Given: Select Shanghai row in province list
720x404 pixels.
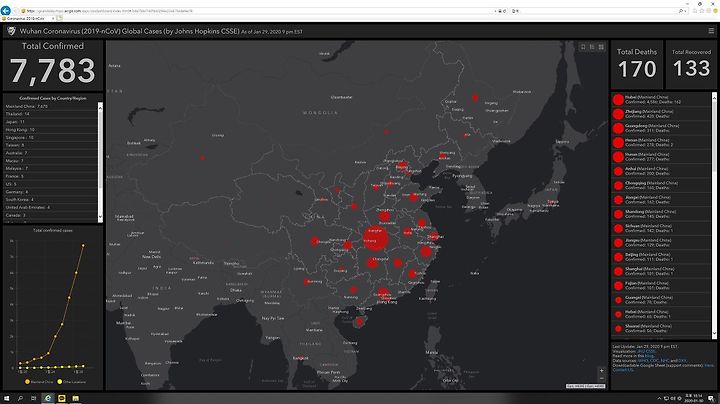Looking at the screenshot, I should (x=661, y=271).
